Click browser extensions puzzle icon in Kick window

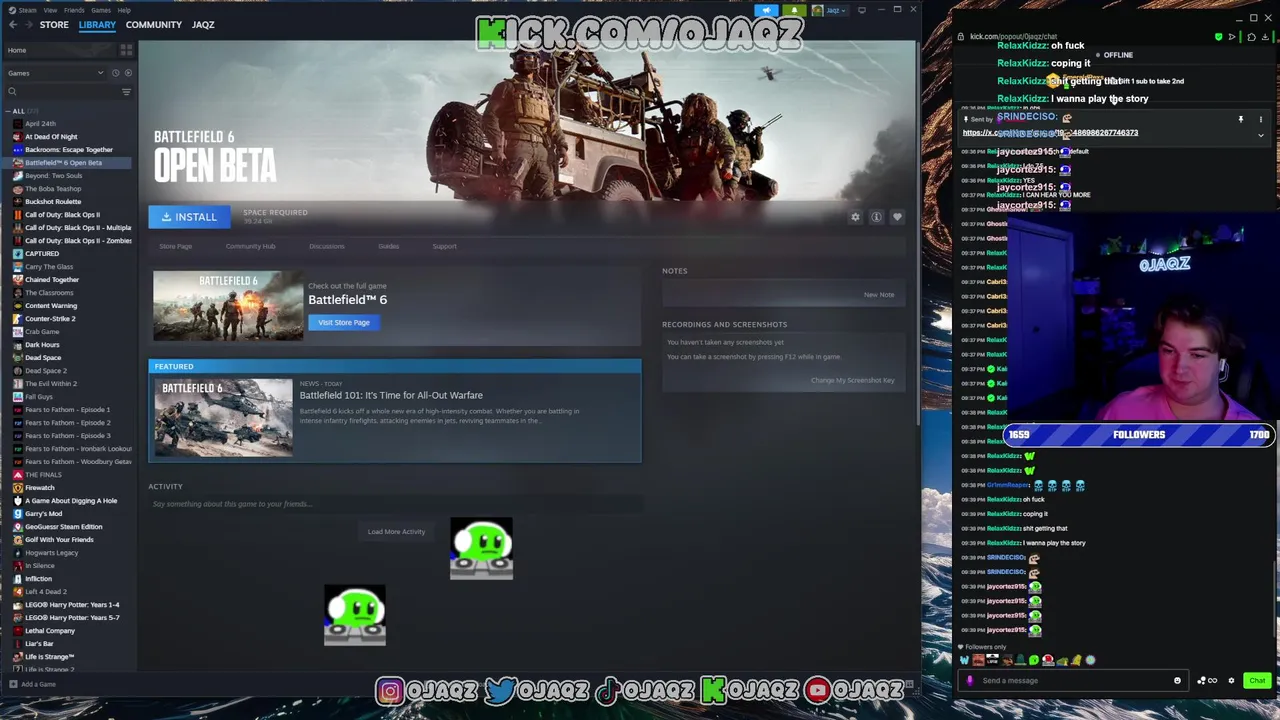coord(1251,37)
